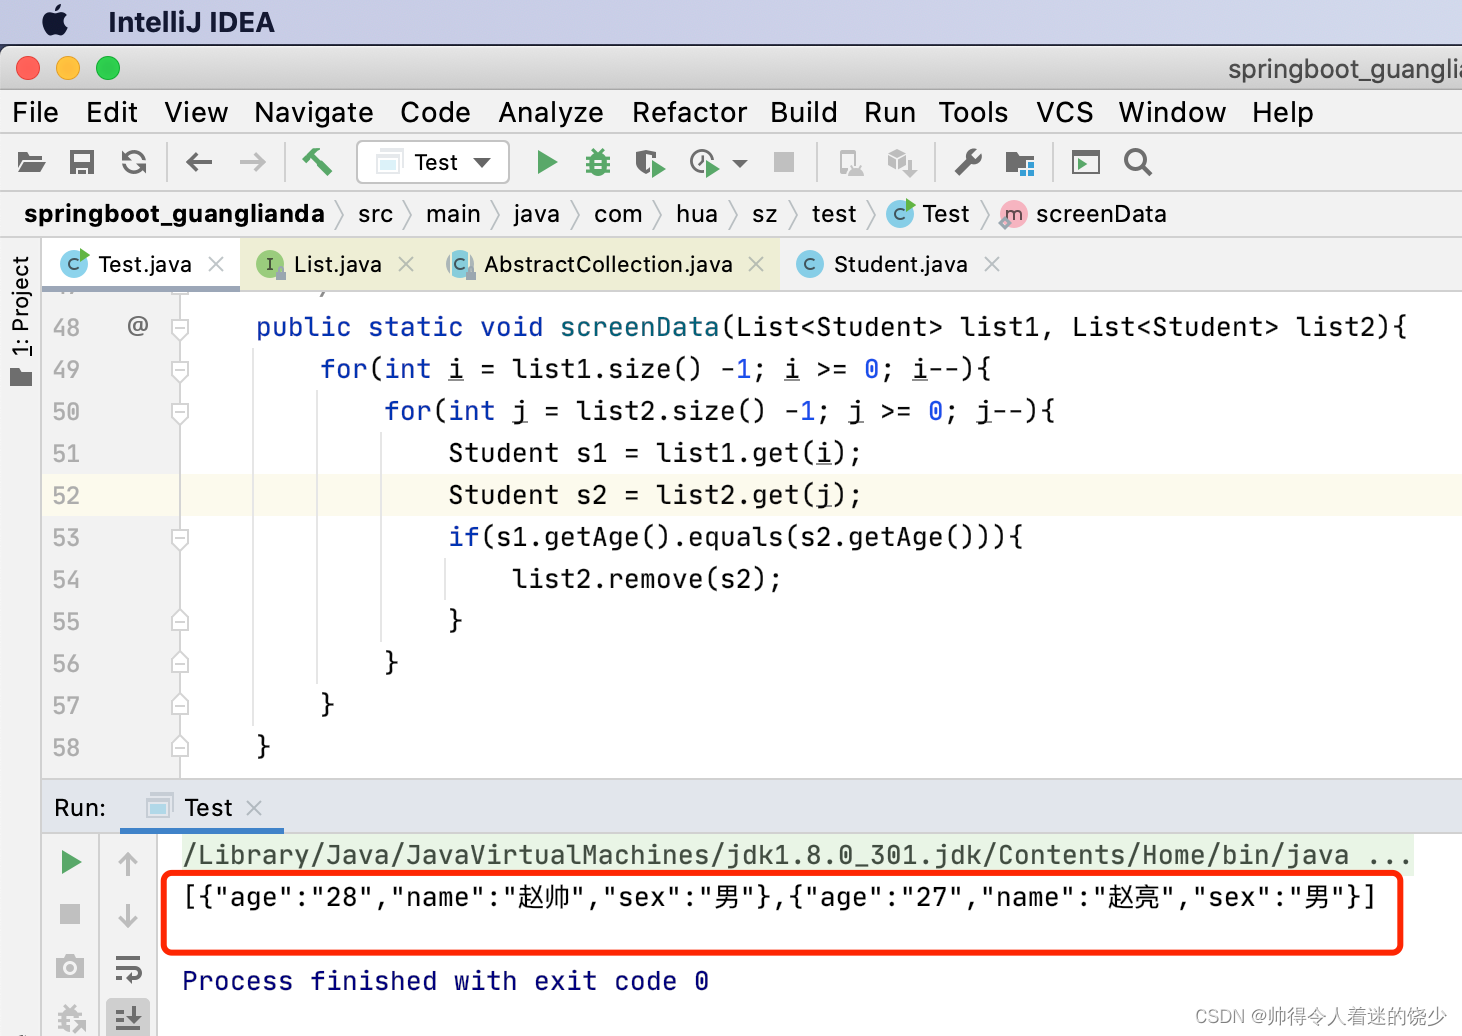Open the Window menu
The height and width of the screenshot is (1036, 1462).
click(1172, 112)
